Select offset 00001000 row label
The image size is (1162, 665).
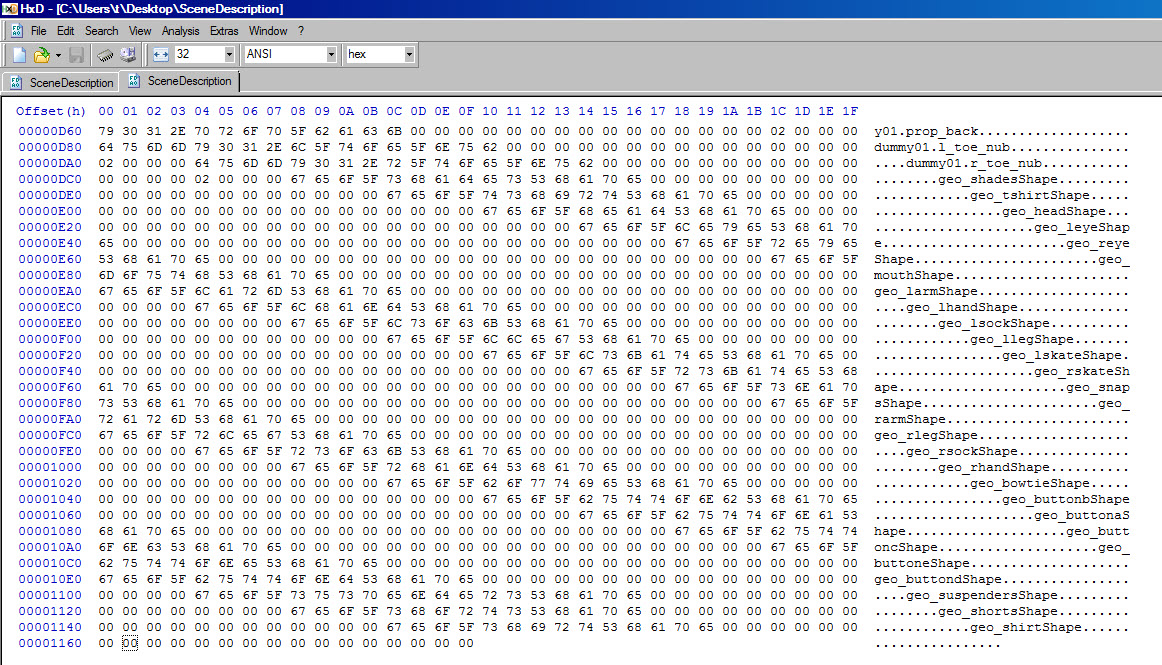50,467
